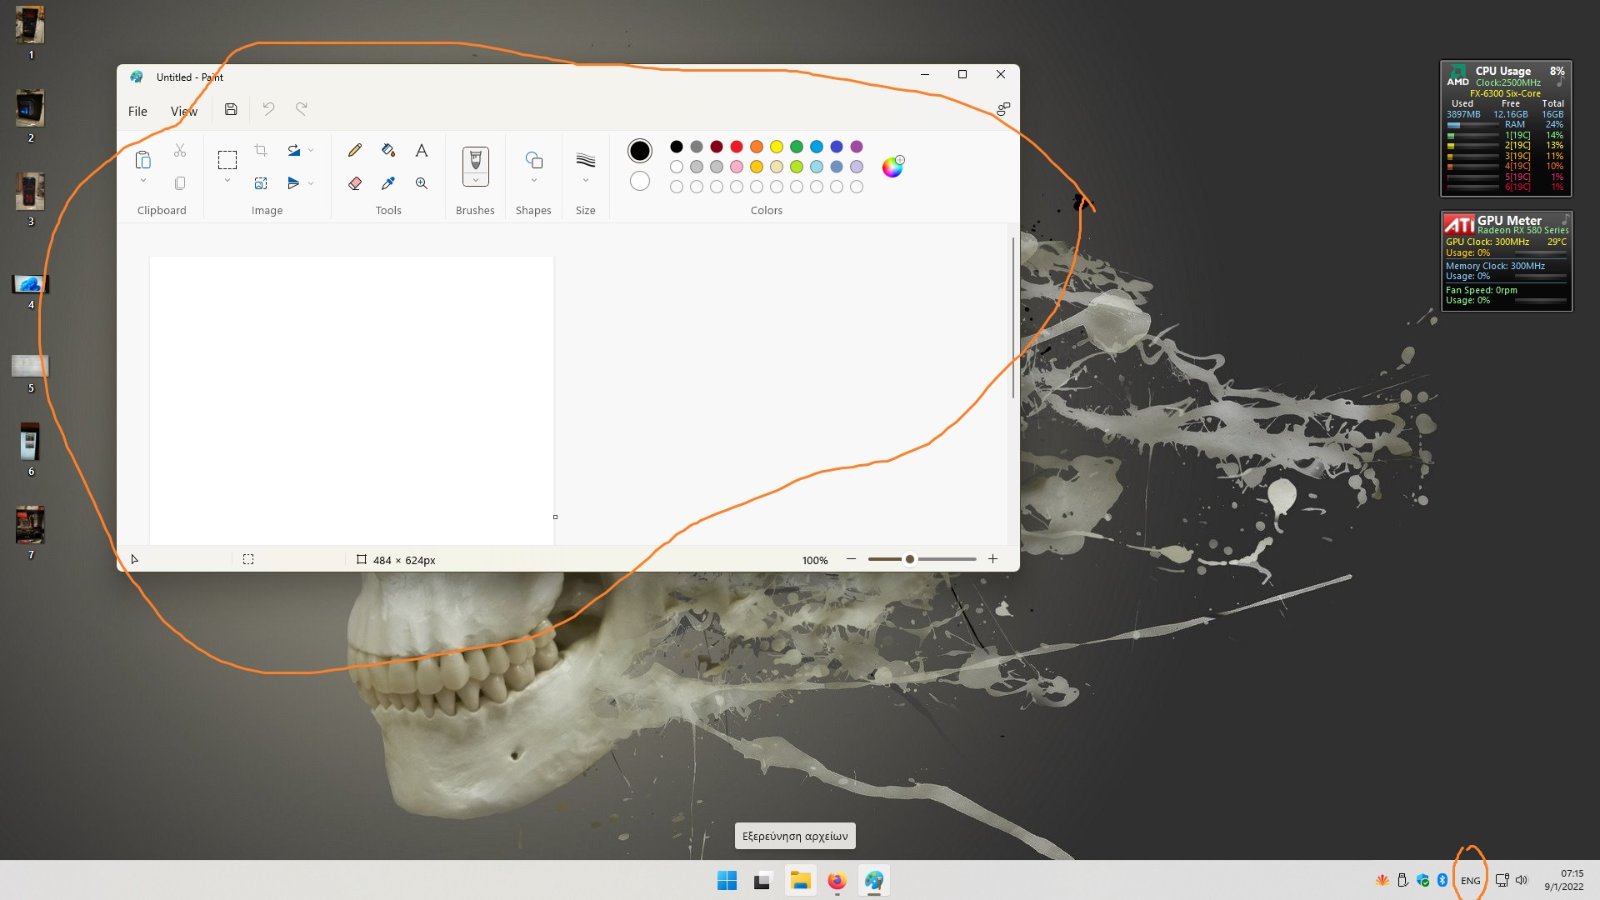The height and width of the screenshot is (900, 1600).
Task: Click File Explorer in the taskbar
Action: pyautogui.click(x=800, y=880)
